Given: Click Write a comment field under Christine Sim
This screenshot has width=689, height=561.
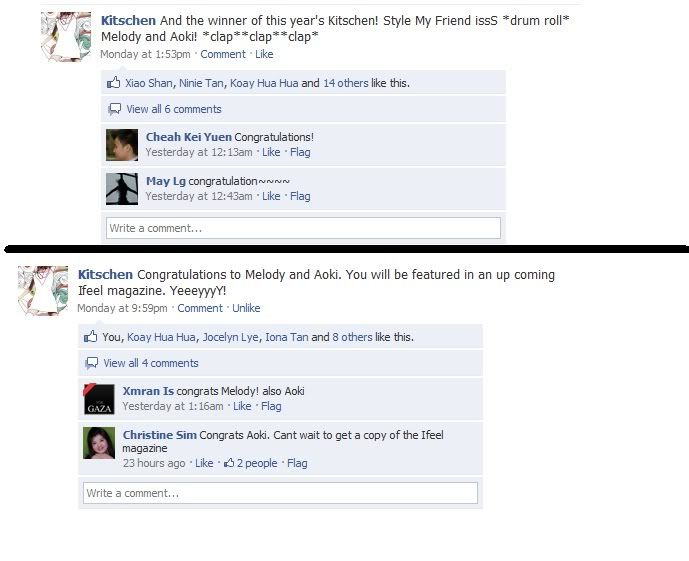Looking at the screenshot, I should point(280,493).
